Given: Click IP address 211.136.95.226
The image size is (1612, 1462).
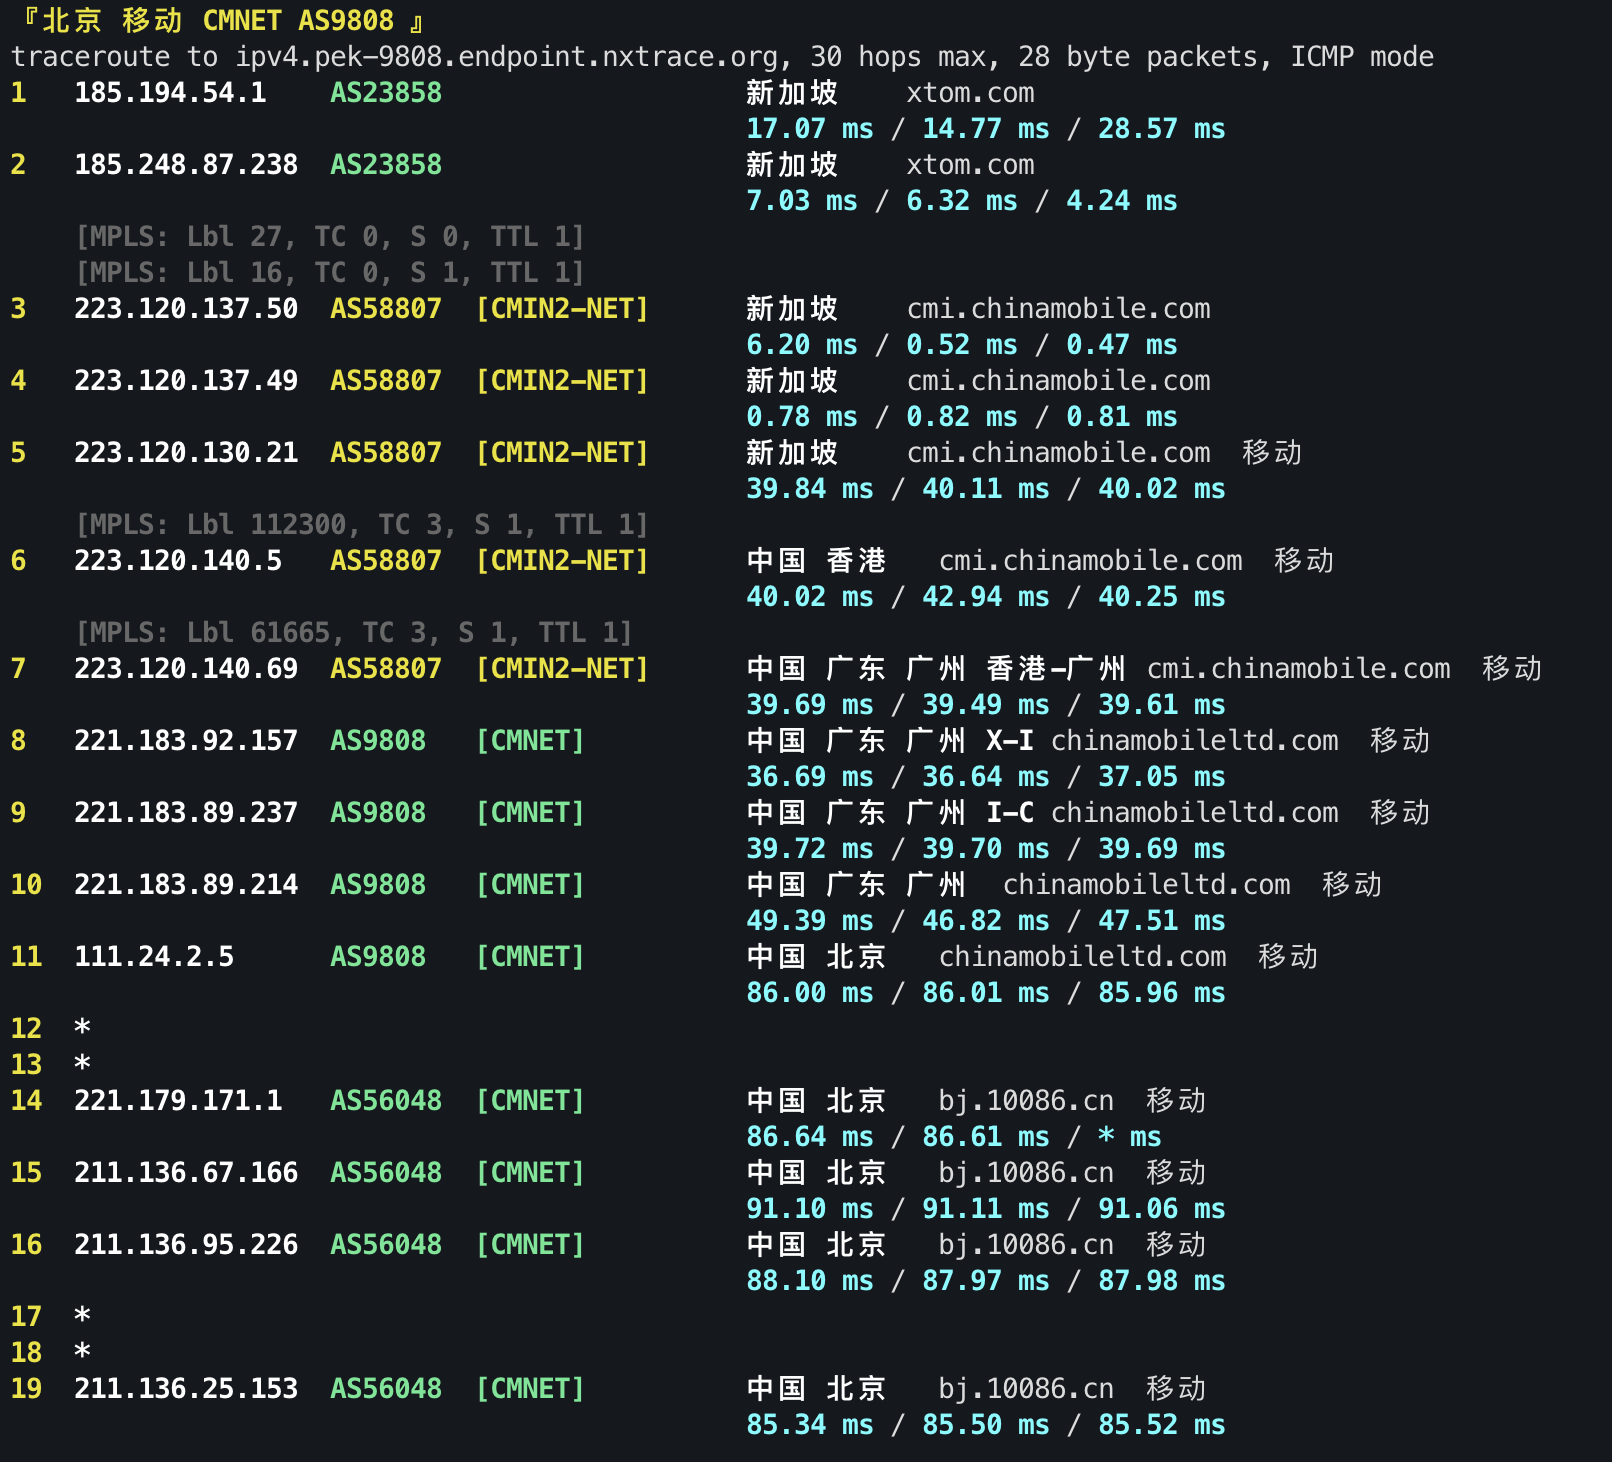Looking at the screenshot, I should point(186,1245).
